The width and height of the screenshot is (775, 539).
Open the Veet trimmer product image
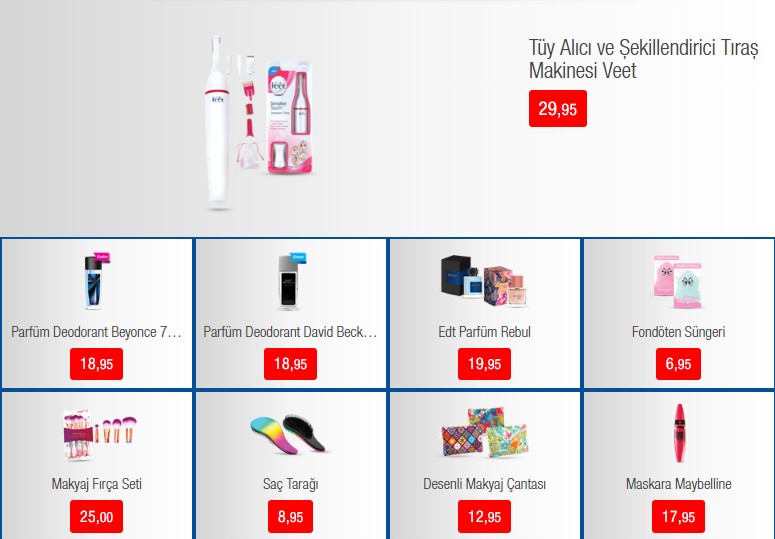(261, 124)
